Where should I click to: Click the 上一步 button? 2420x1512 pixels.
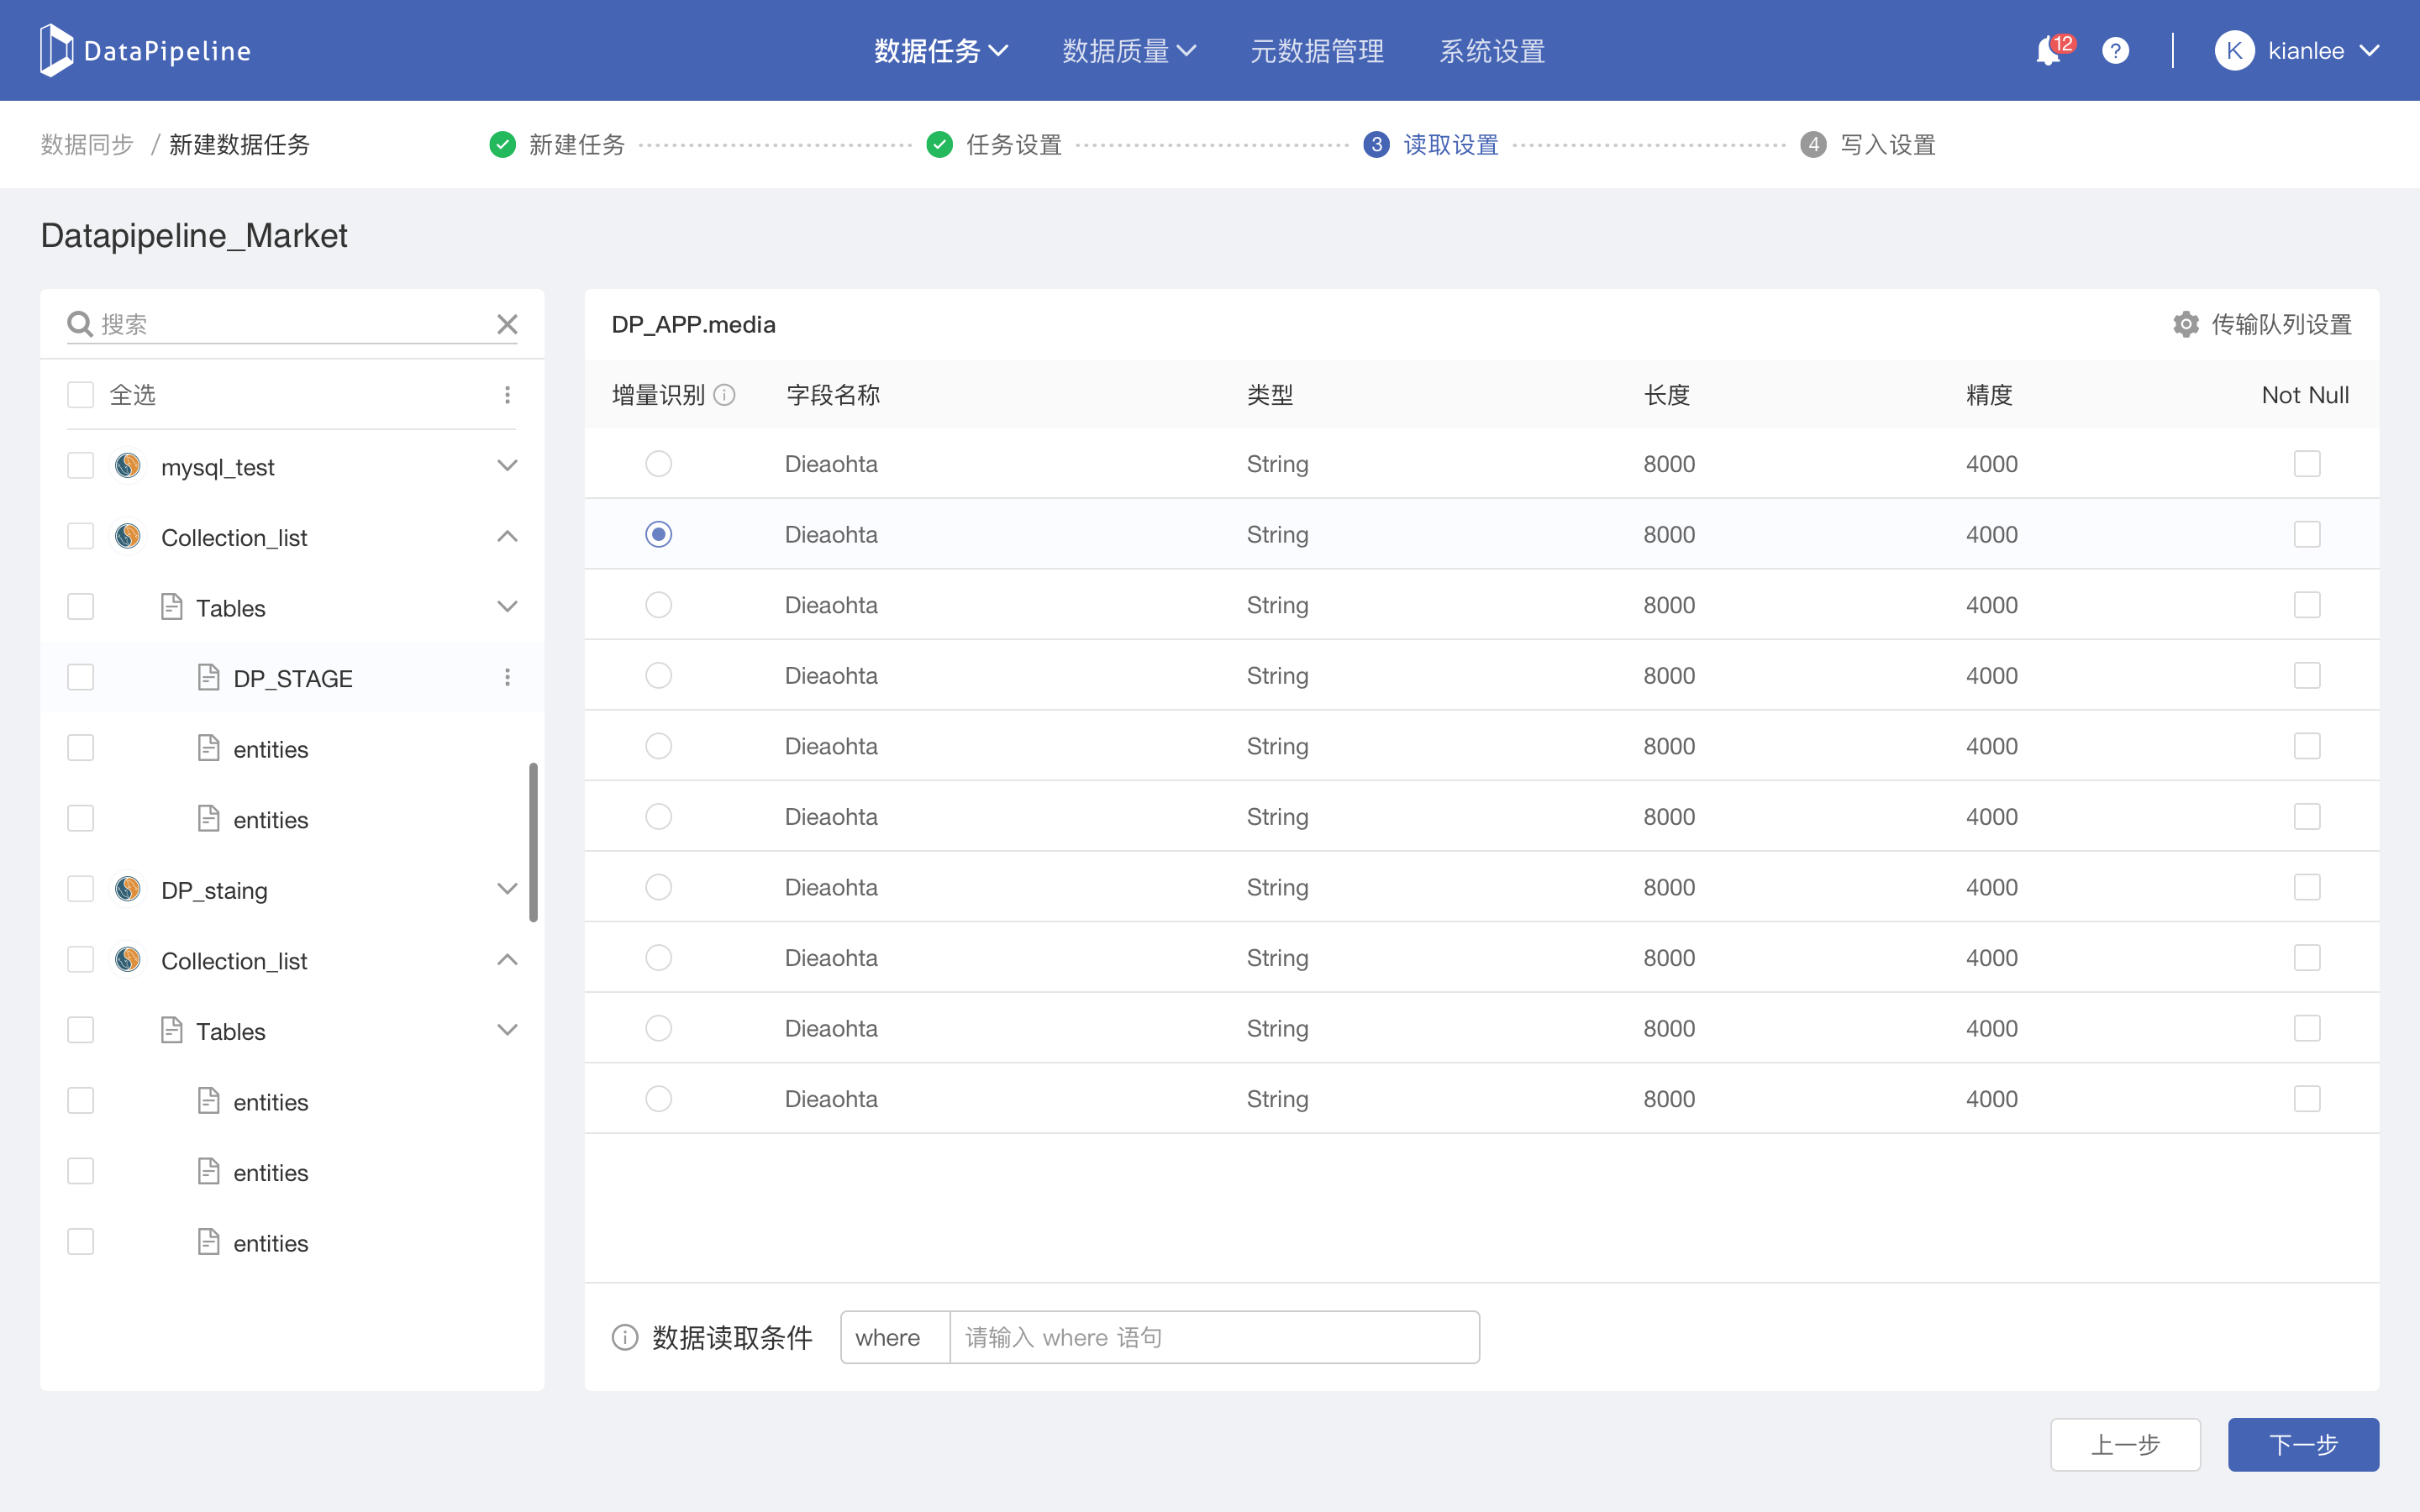[2125, 1444]
